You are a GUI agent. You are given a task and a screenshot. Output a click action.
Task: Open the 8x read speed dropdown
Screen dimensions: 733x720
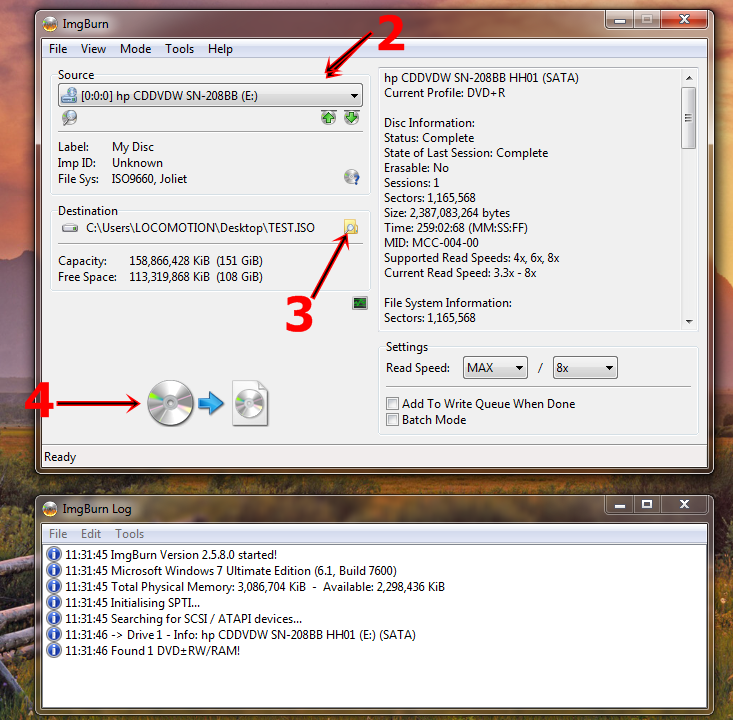tap(585, 368)
